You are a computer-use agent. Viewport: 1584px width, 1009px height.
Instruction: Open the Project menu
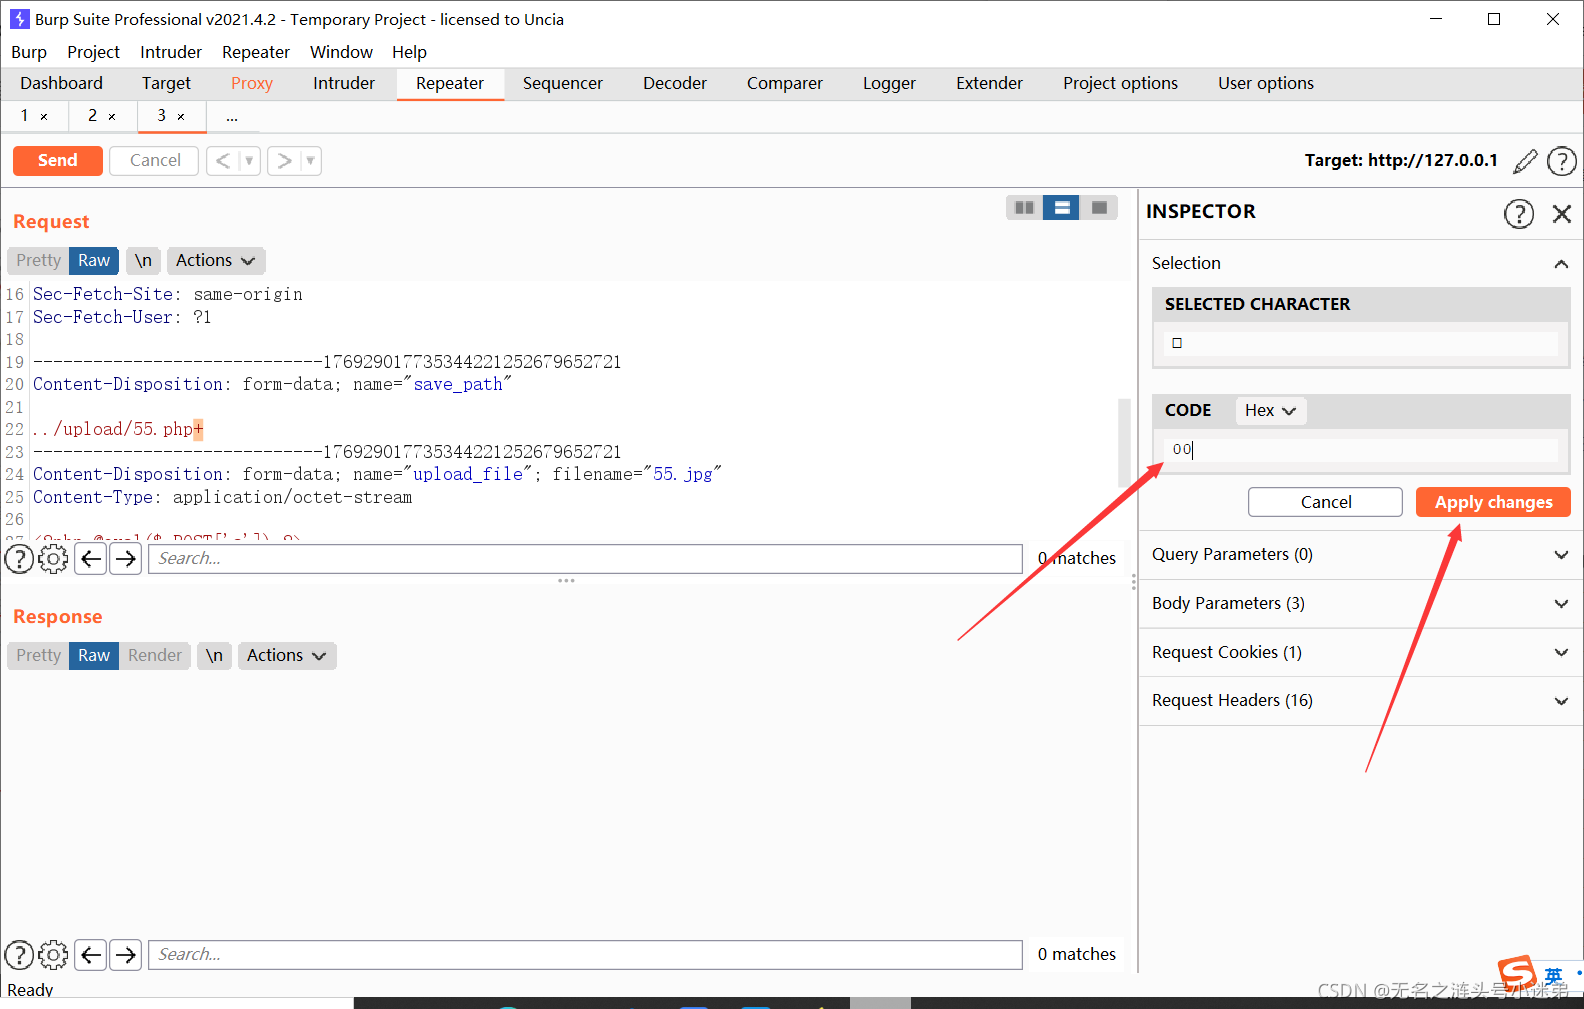click(93, 52)
